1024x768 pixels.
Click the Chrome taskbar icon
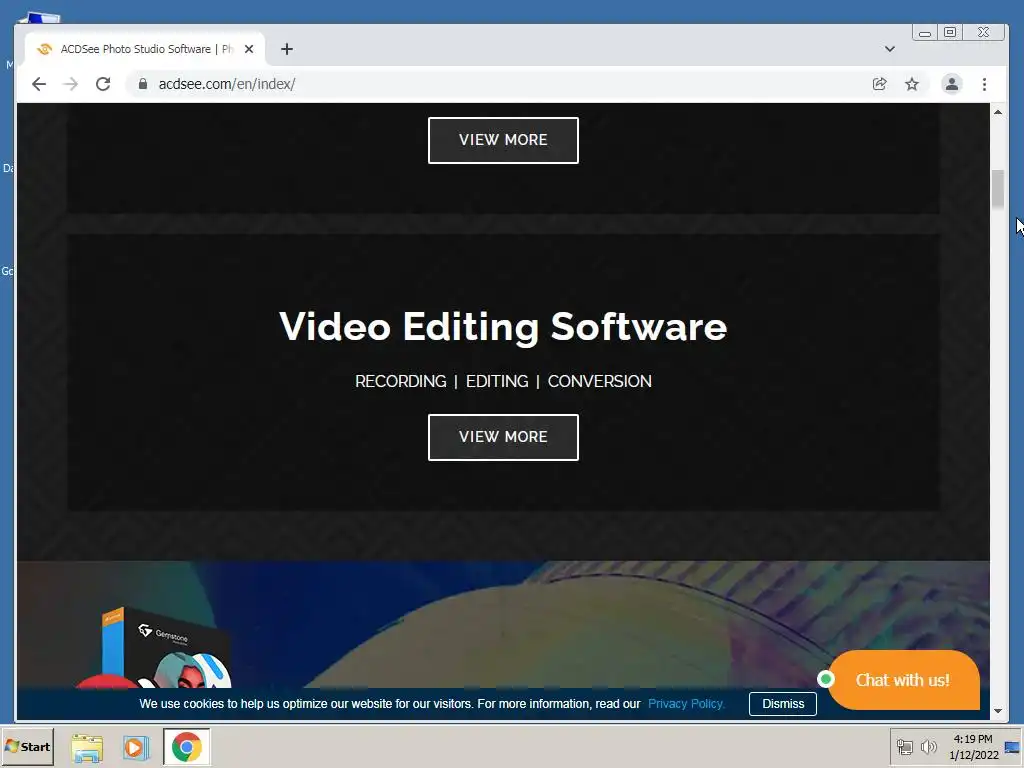point(187,746)
